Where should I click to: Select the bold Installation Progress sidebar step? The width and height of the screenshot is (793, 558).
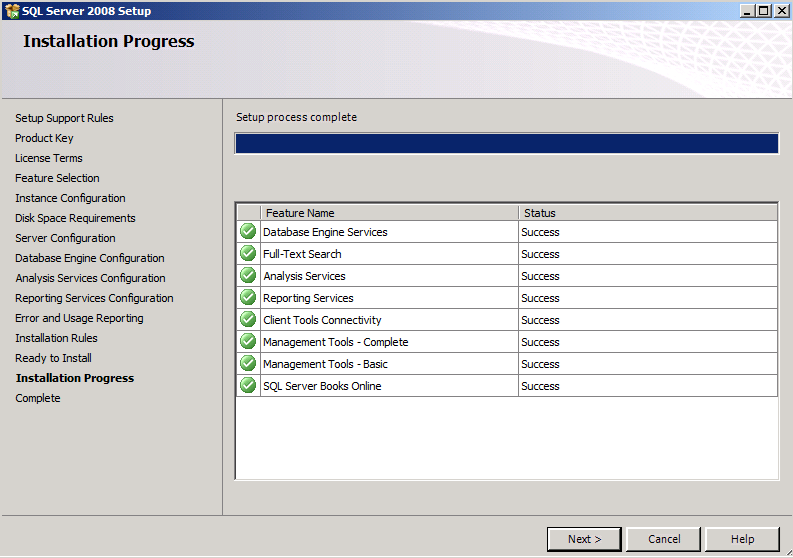coord(75,378)
